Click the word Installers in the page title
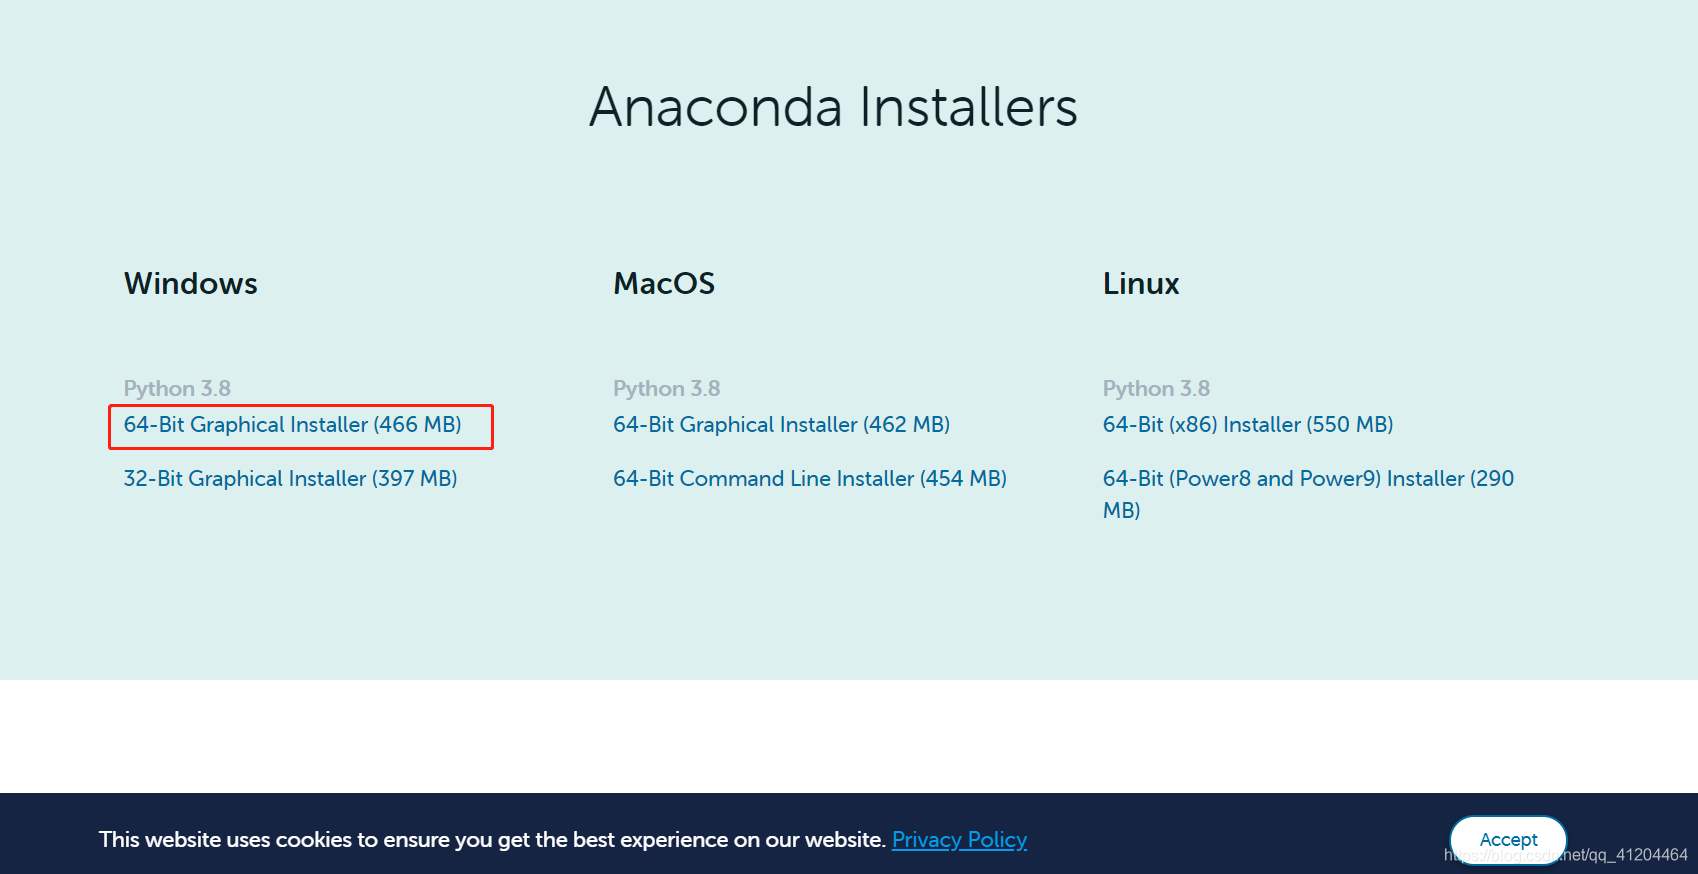 (968, 107)
